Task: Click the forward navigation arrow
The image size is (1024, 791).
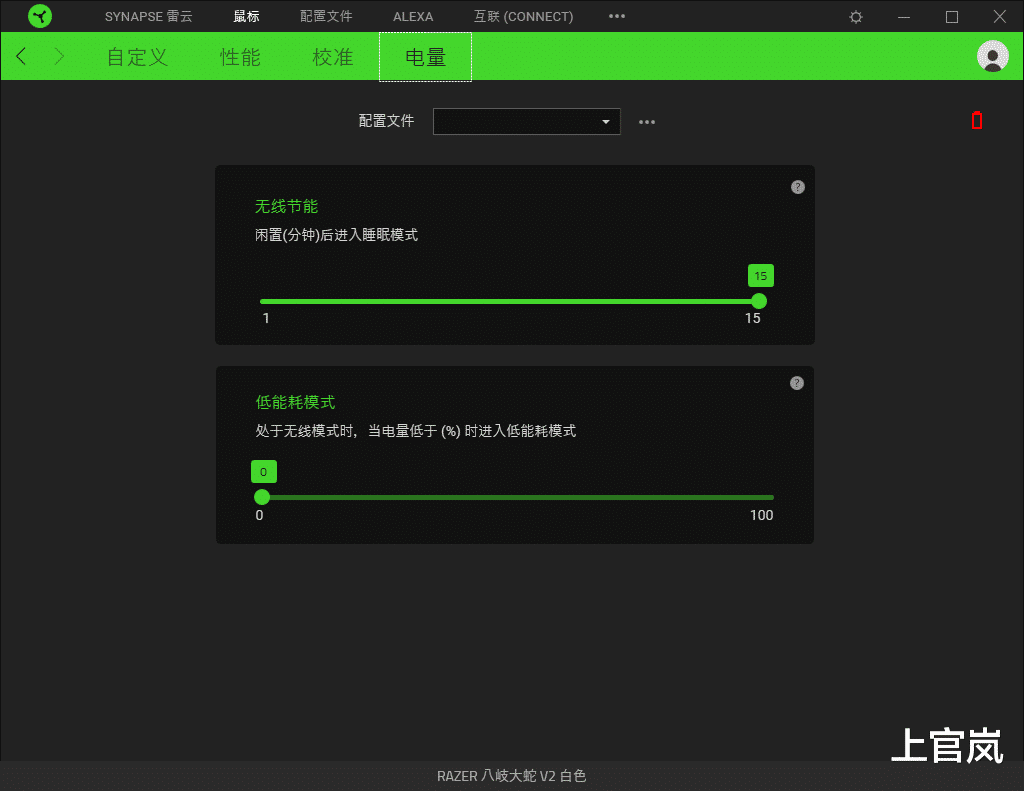Action: tap(57, 56)
